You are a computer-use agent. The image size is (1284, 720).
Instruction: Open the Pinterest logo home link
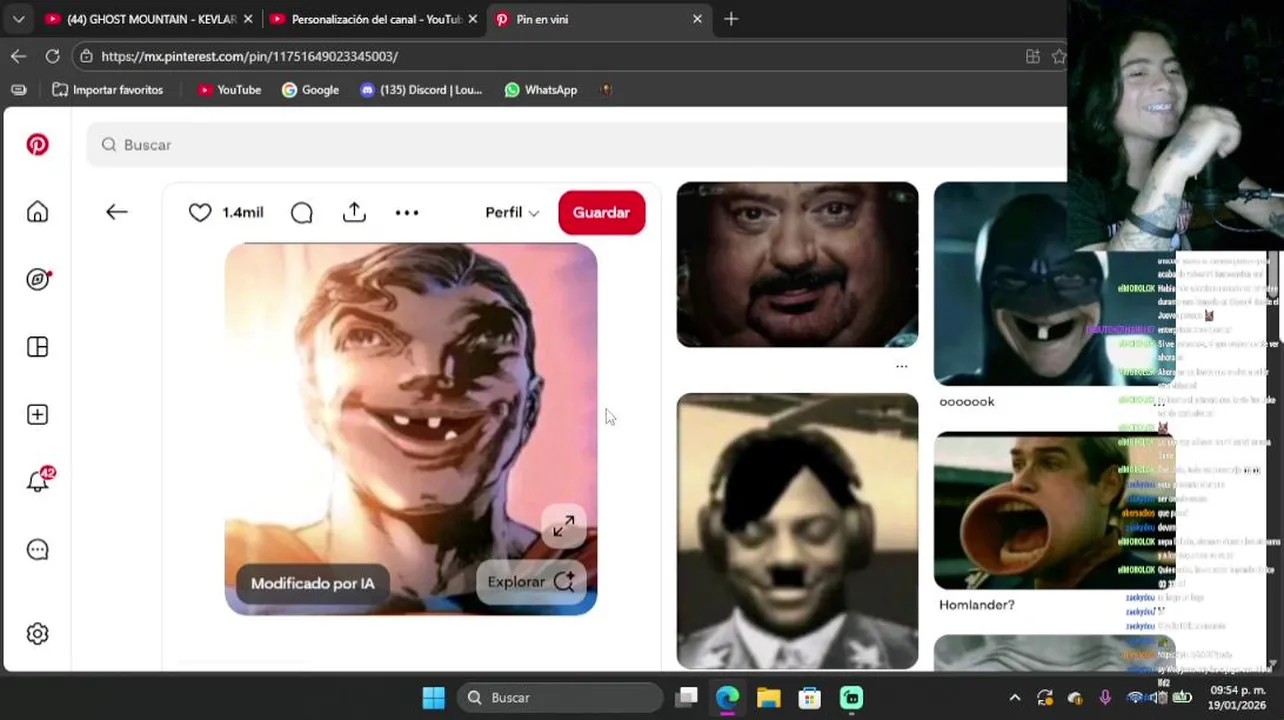point(37,145)
